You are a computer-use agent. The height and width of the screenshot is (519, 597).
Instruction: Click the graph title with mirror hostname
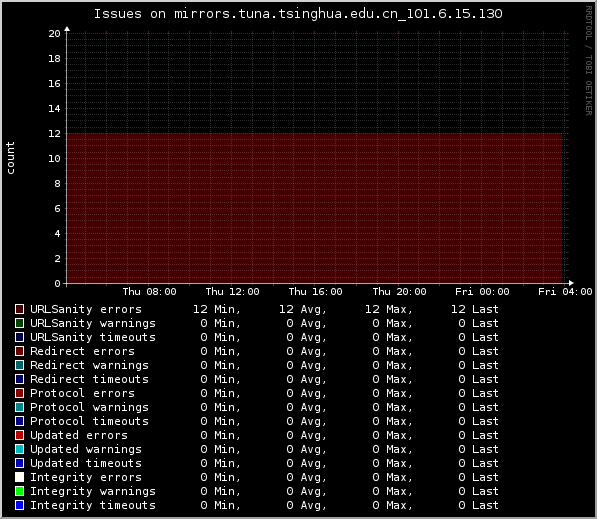pos(298,14)
